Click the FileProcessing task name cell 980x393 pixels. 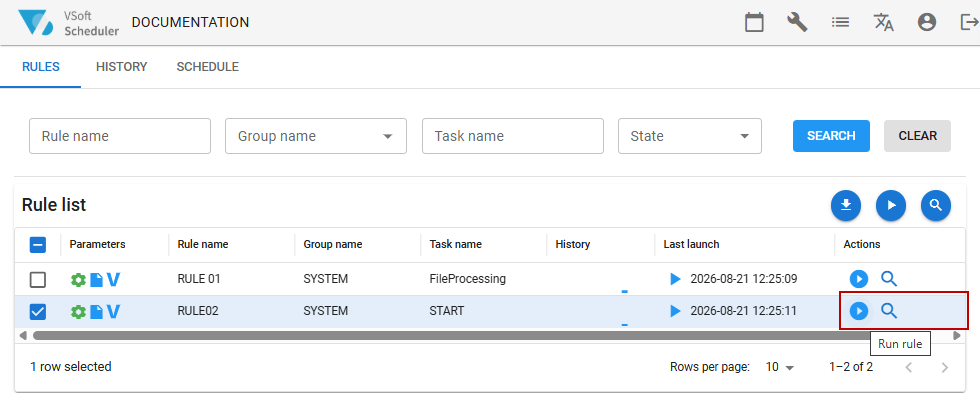(468, 279)
